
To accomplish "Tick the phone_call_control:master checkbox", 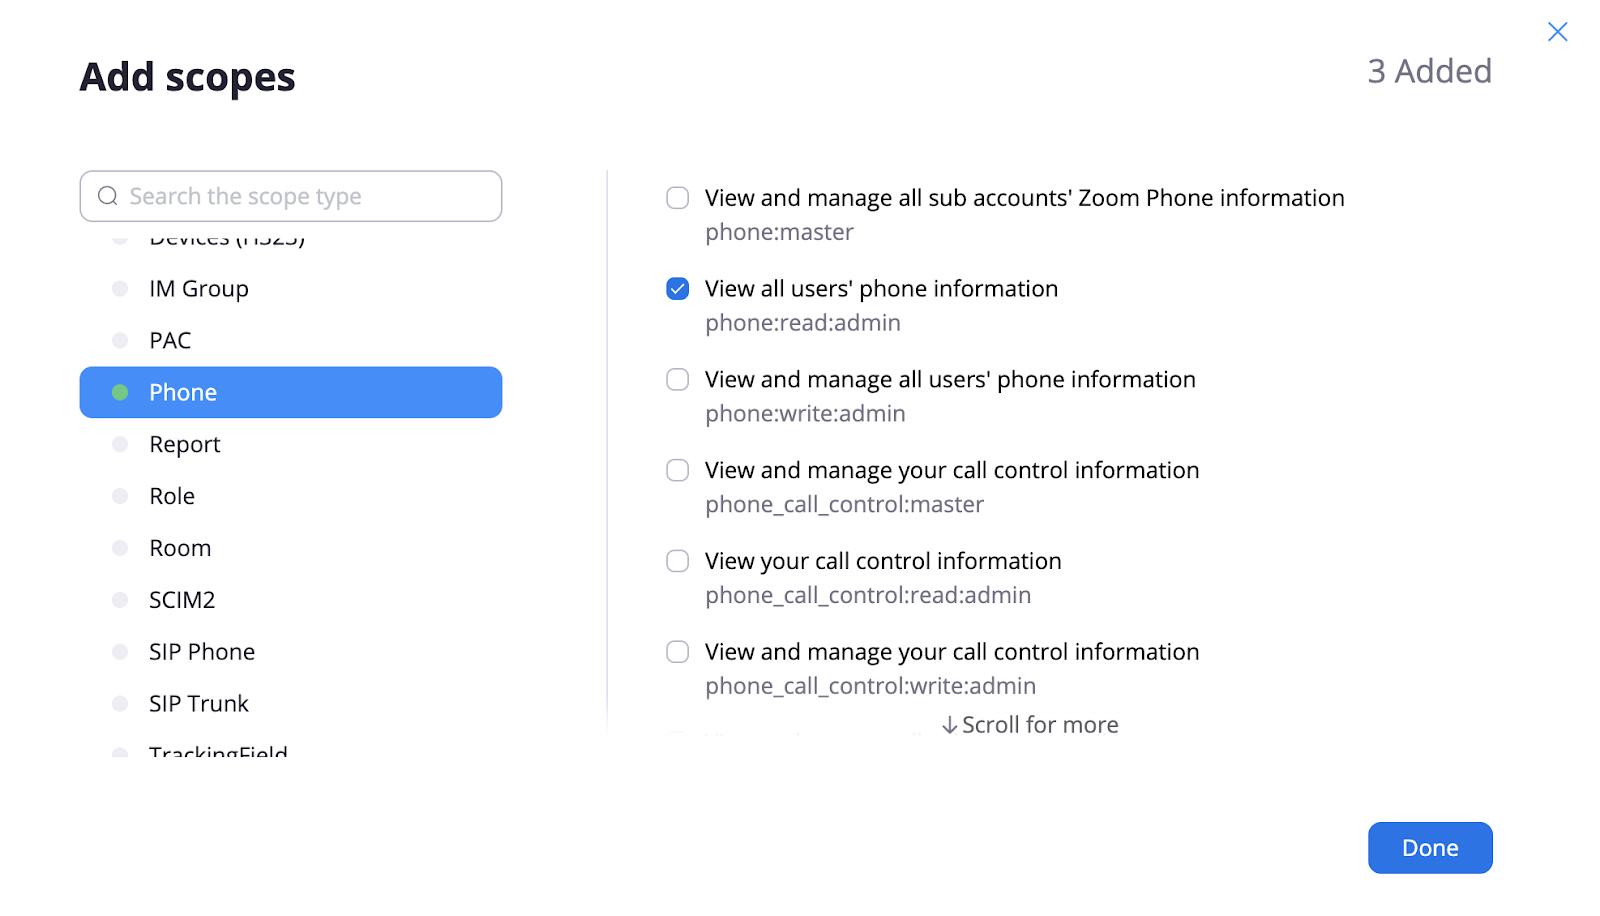I will point(678,471).
